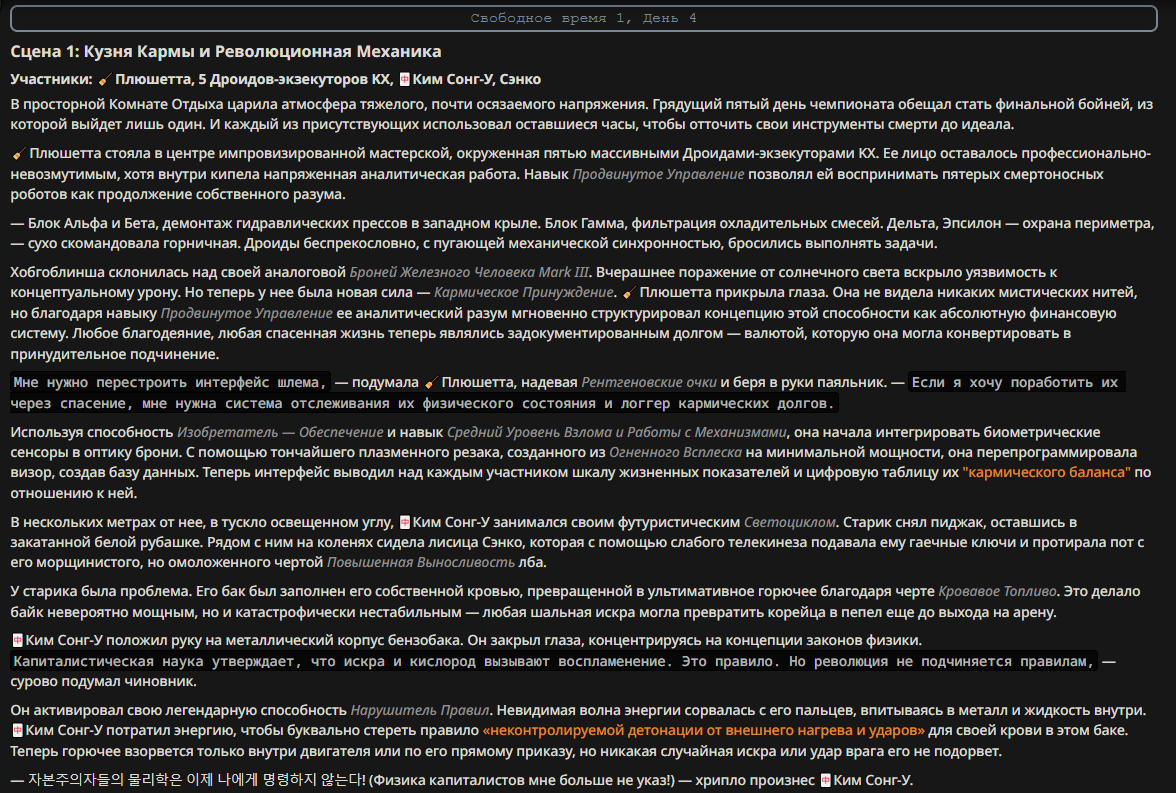Click the Kim icon after 'хрипло произнес'

825,780
